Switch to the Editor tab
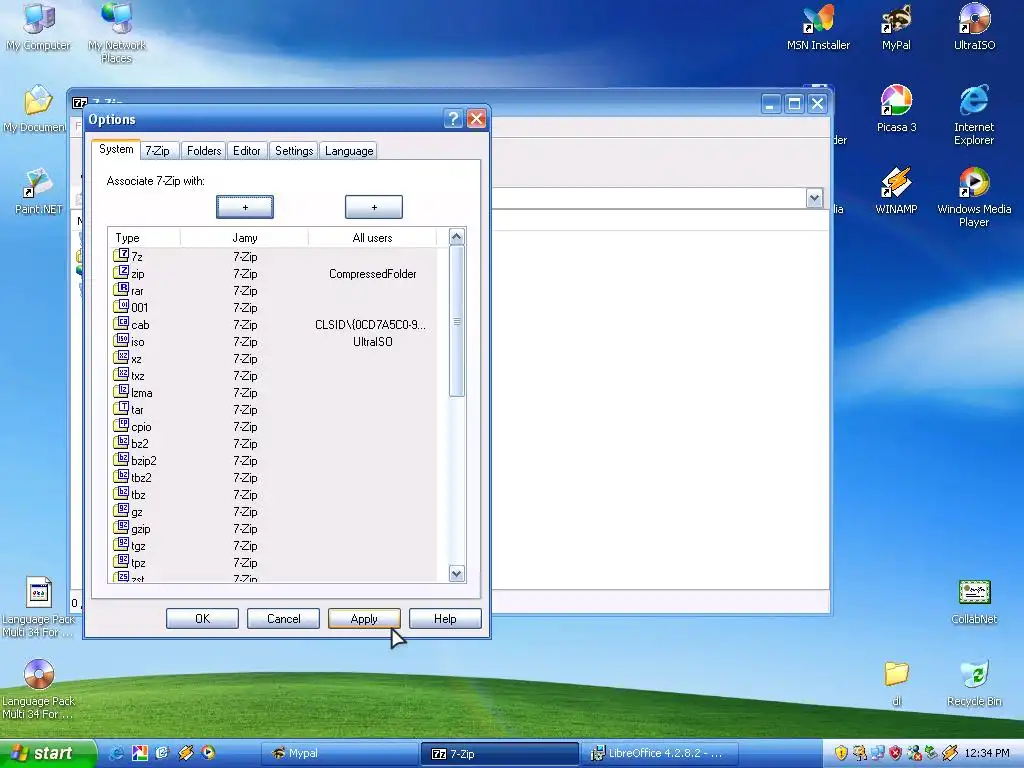Image resolution: width=1024 pixels, height=768 pixels. point(247,151)
